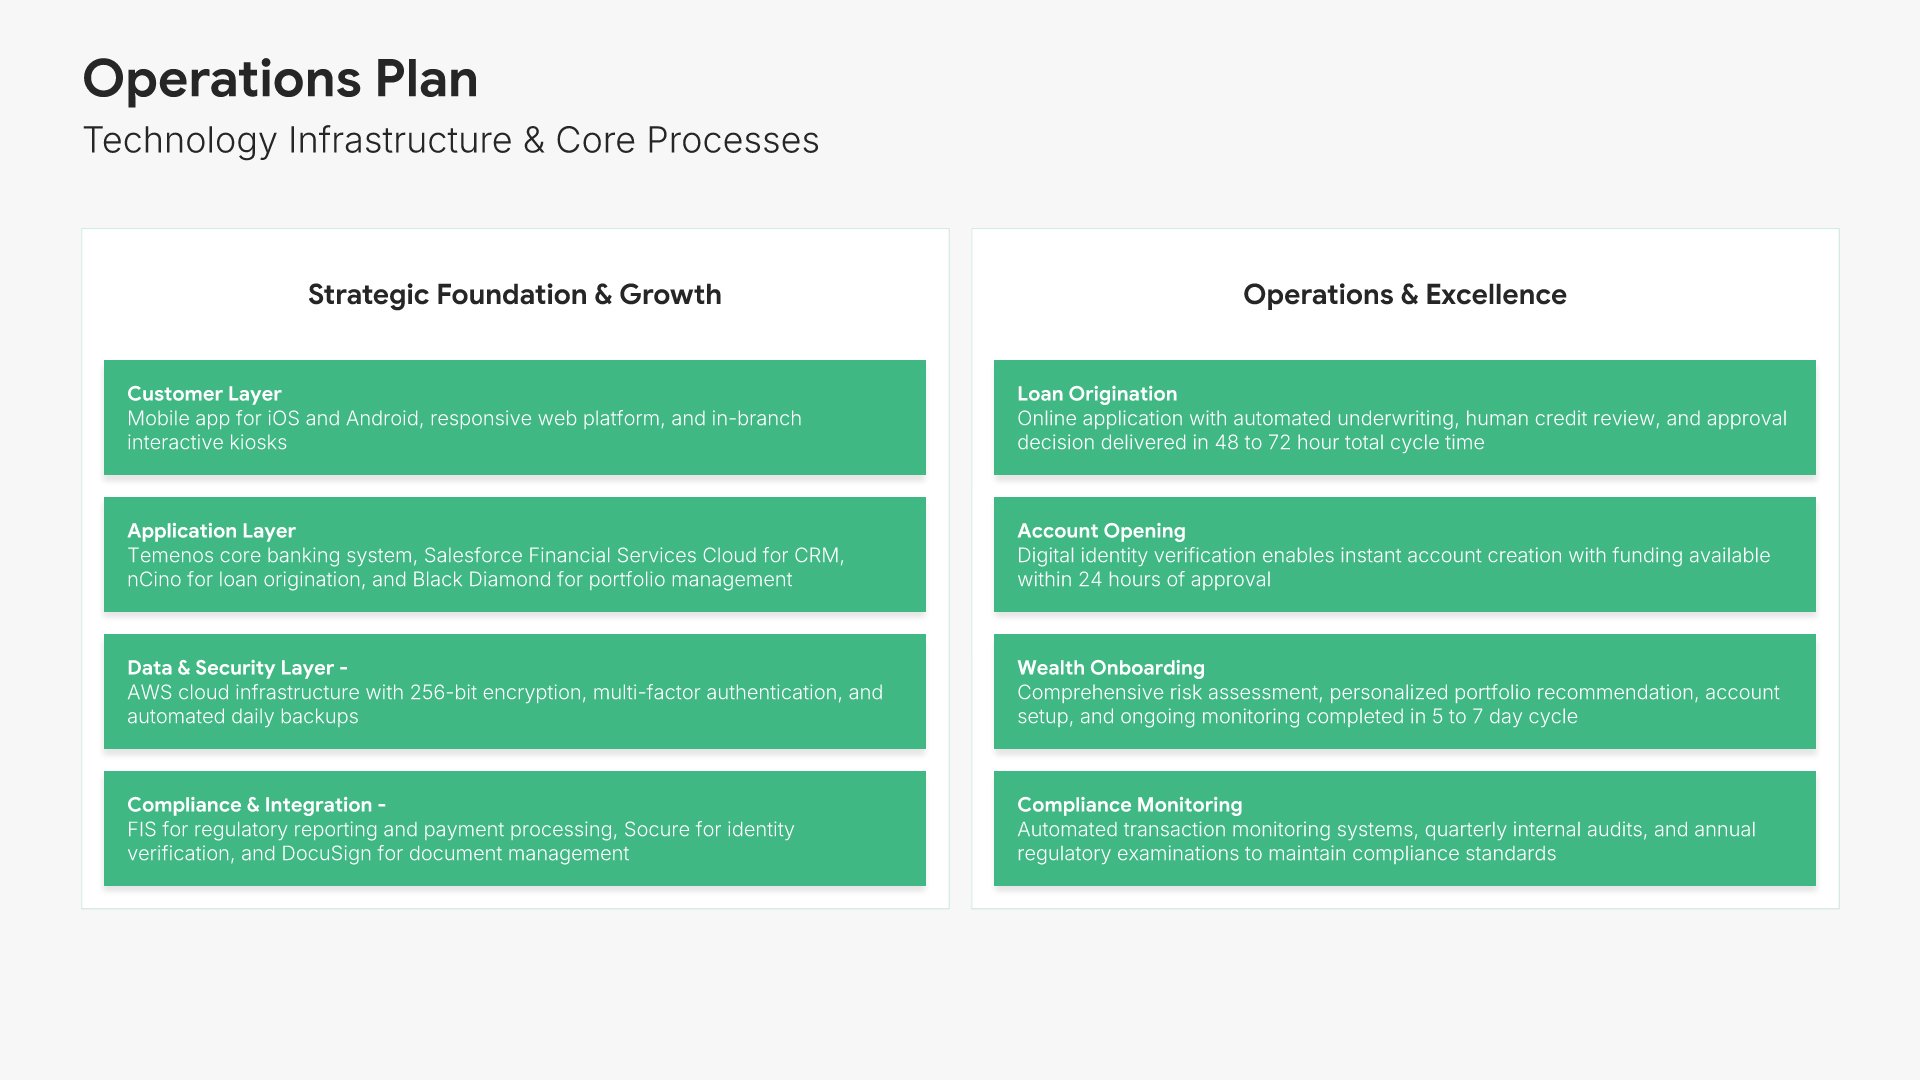This screenshot has height=1080, width=1920.
Task: Select the "Wealth Onboarding" card title
Action: 1111,668
